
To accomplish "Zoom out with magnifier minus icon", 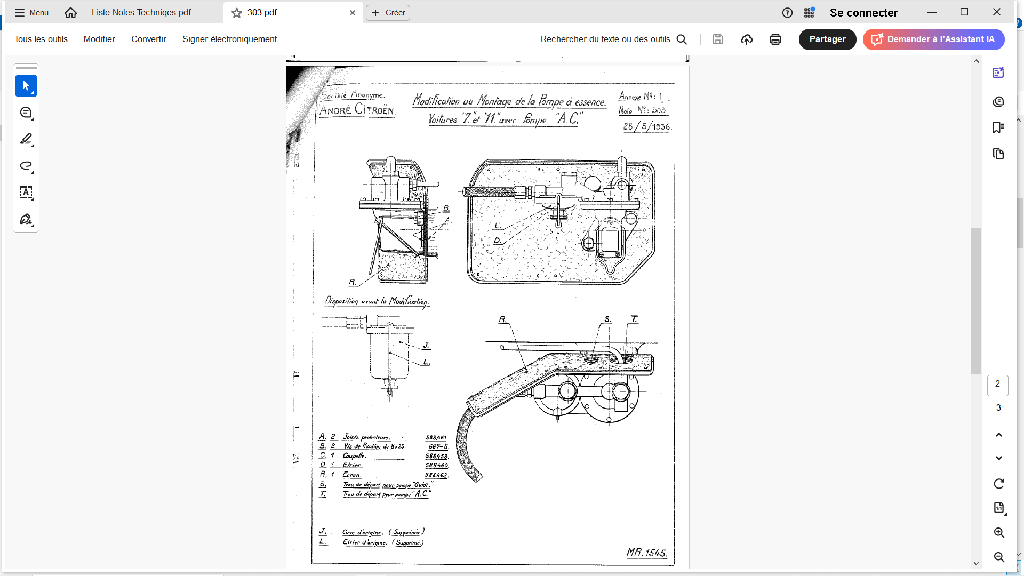I will point(999,557).
